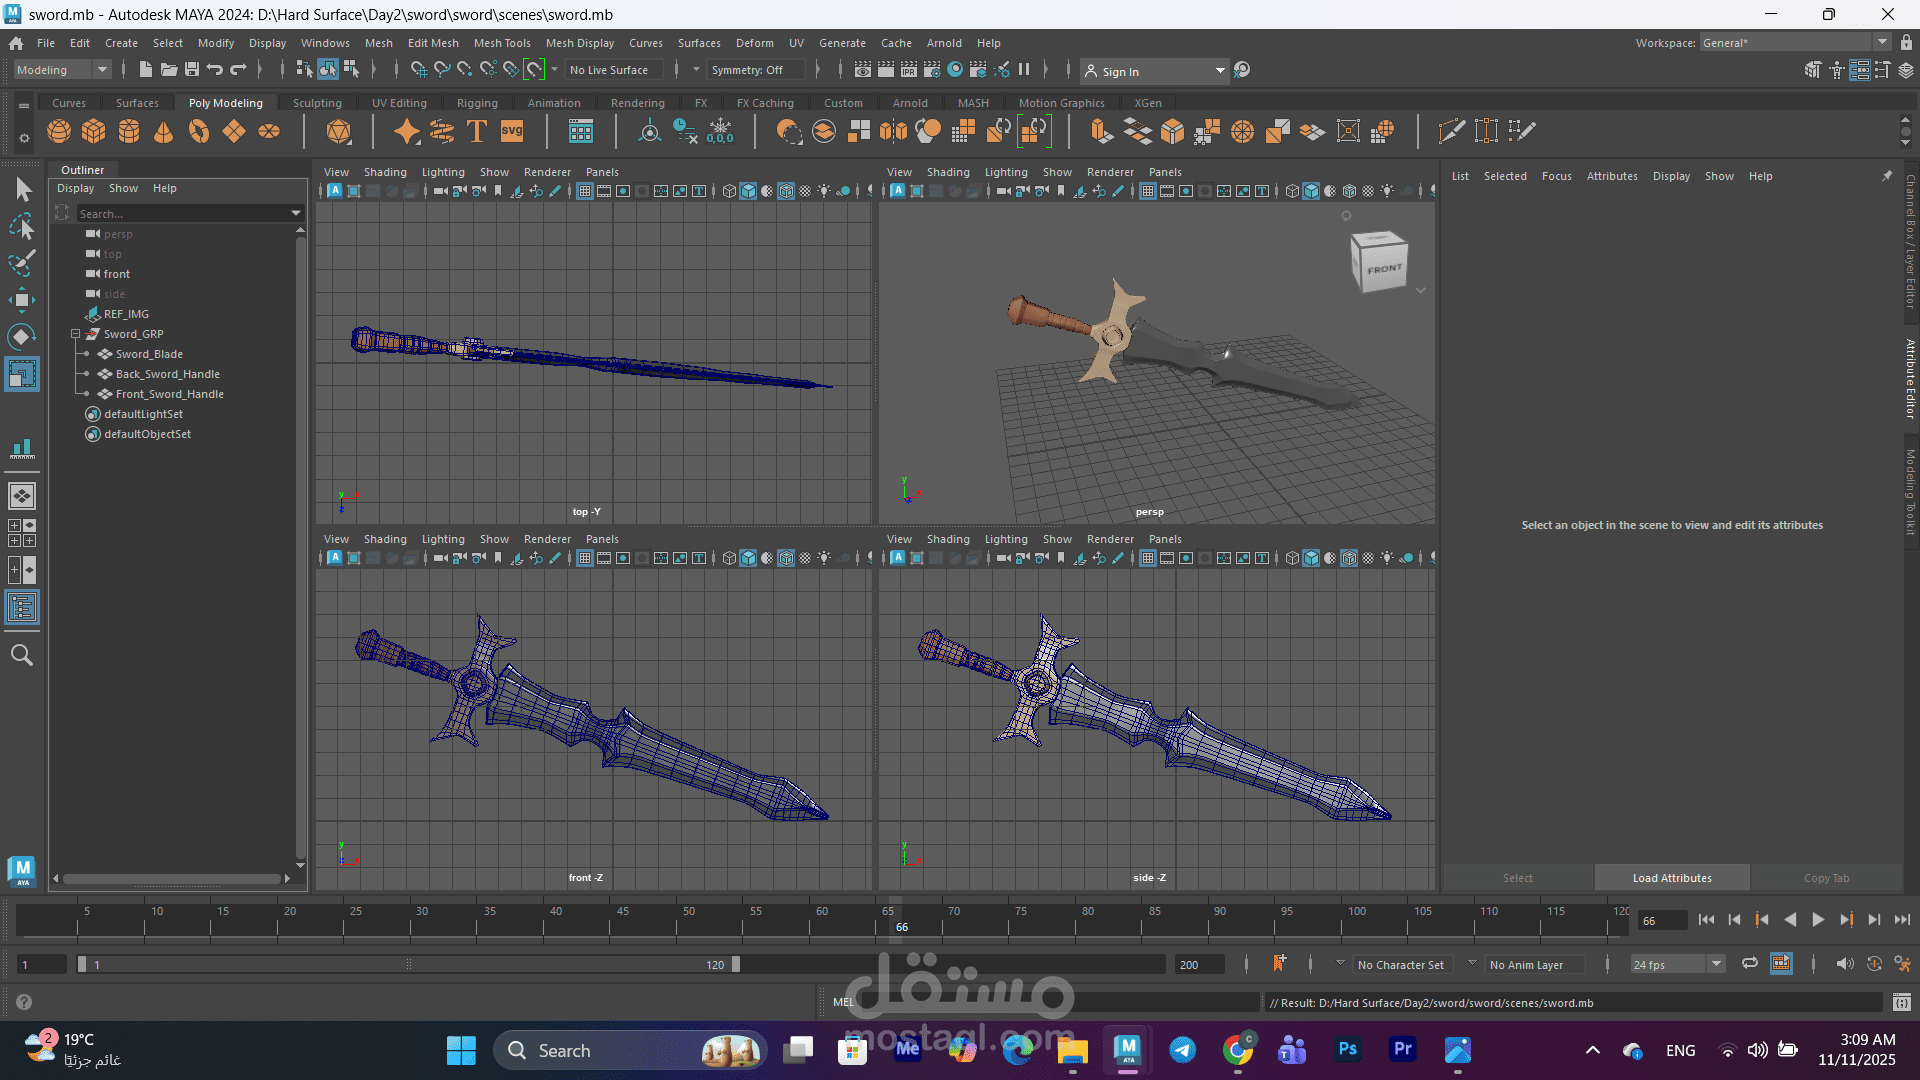Activate the Paint Selection tool

click(x=22, y=263)
